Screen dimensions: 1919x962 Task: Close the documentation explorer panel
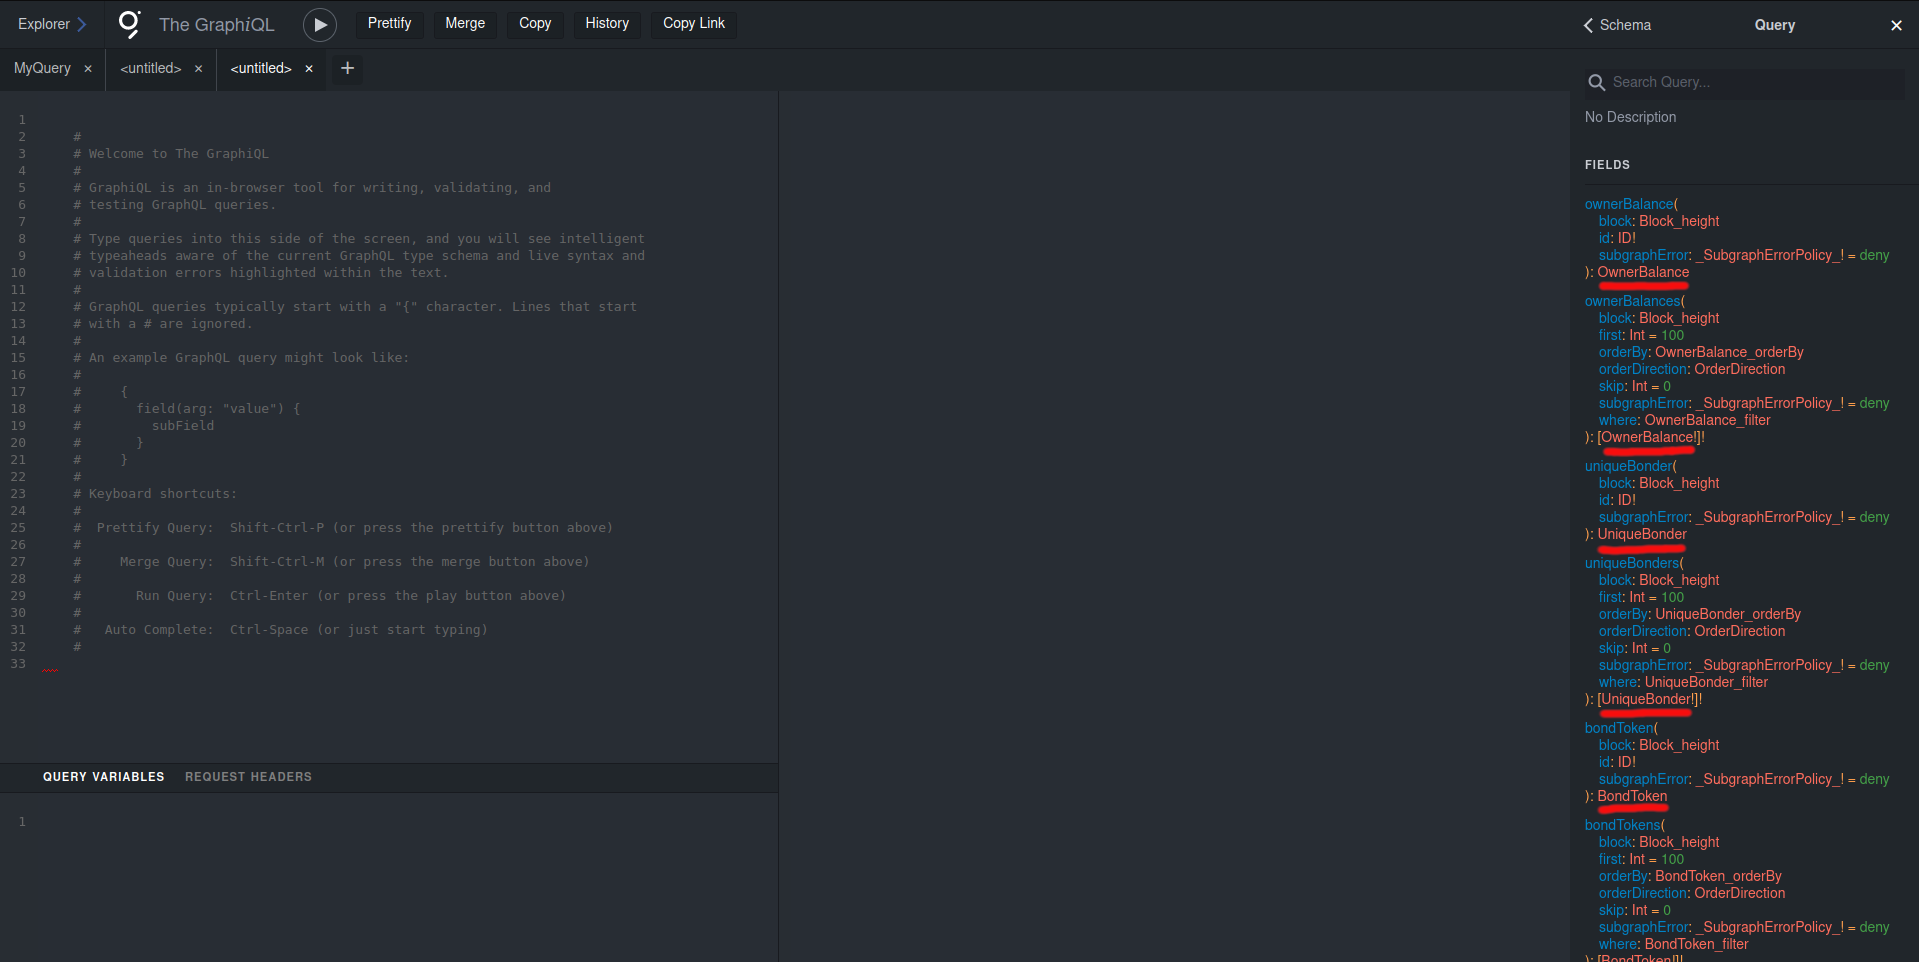pos(1895,26)
